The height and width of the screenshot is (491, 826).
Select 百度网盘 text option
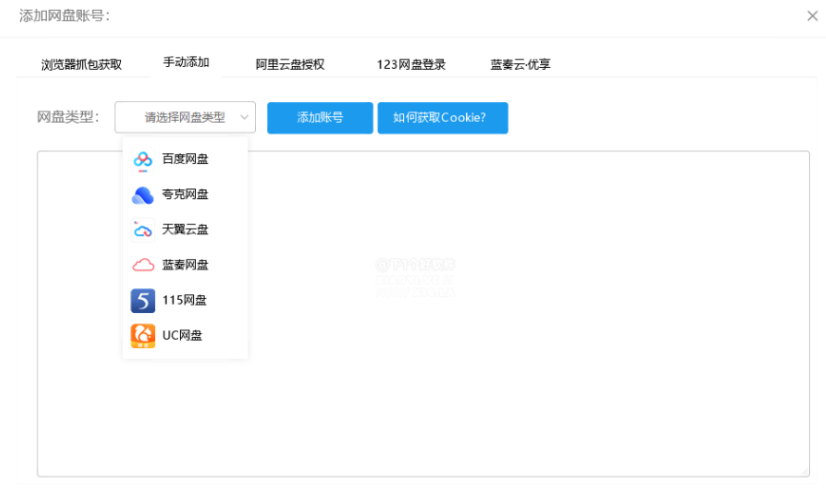185,159
